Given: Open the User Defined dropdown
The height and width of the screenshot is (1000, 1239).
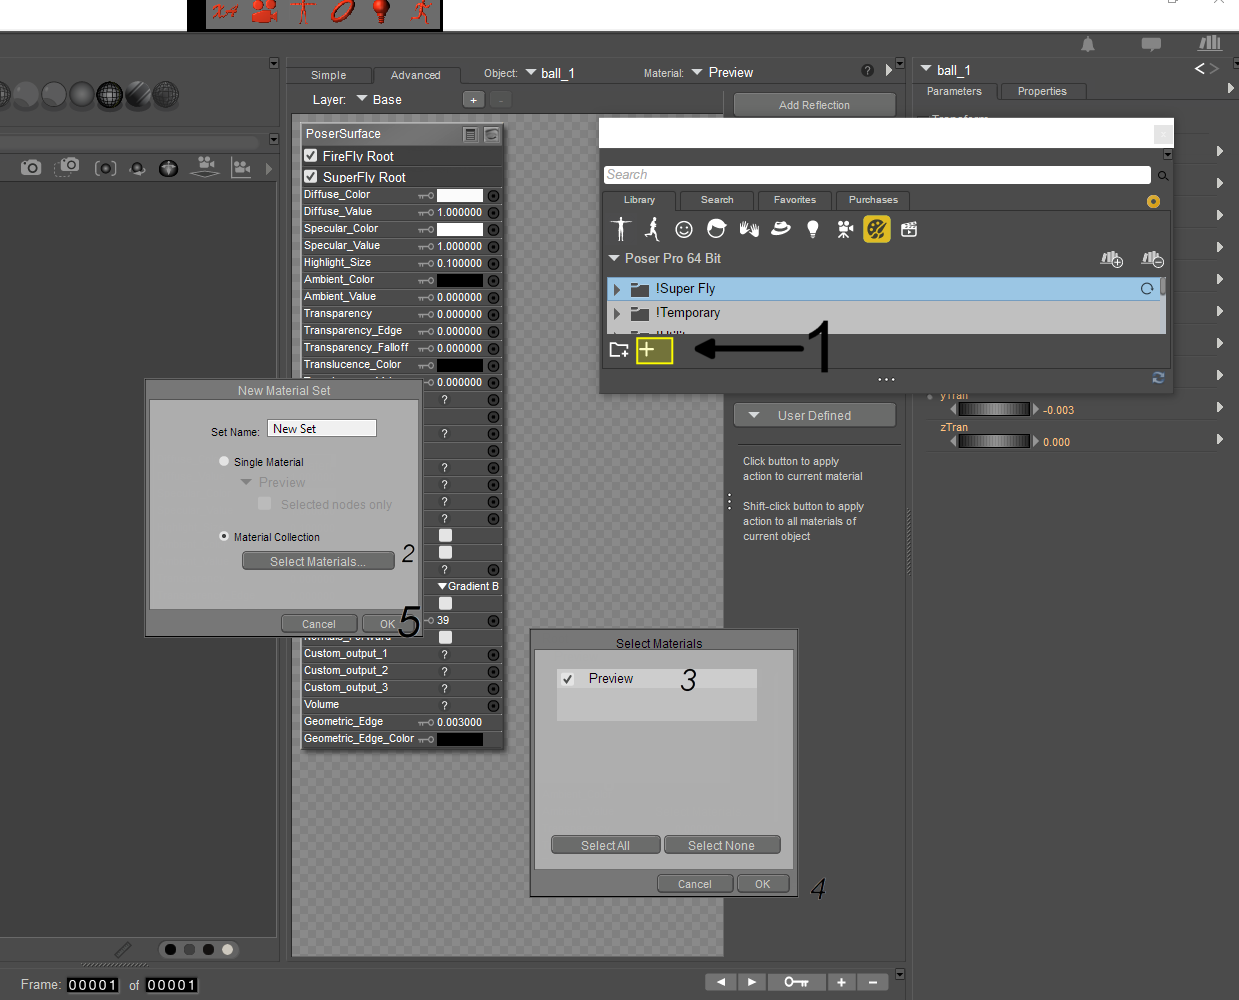Looking at the screenshot, I should pyautogui.click(x=815, y=415).
